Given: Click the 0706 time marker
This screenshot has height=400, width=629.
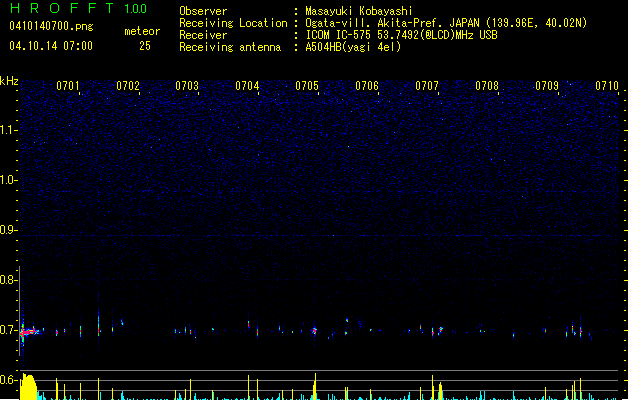Looking at the screenshot, I should (367, 86).
